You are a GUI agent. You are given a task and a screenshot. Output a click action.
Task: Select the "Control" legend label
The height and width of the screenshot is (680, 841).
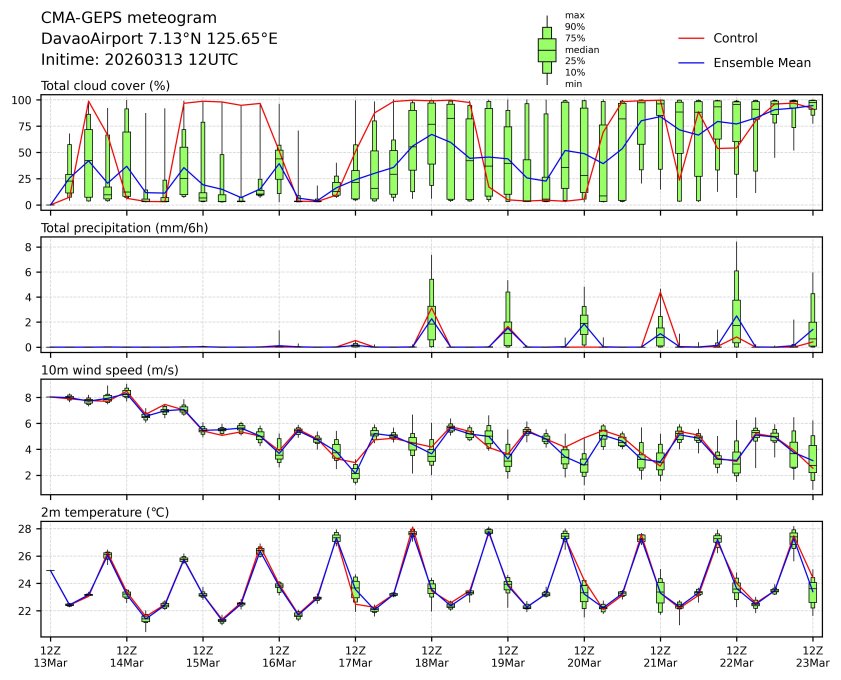click(735, 38)
